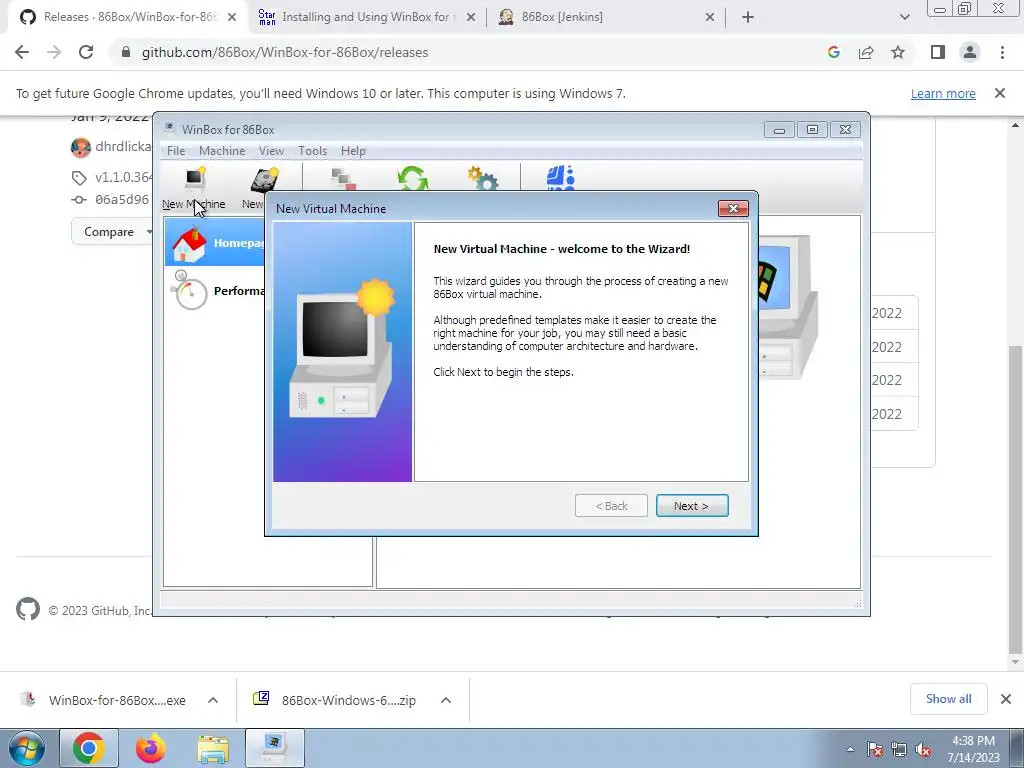1024x768 pixels.
Task: Reload the page with Chrome refresh icon
Action: click(x=86, y=52)
